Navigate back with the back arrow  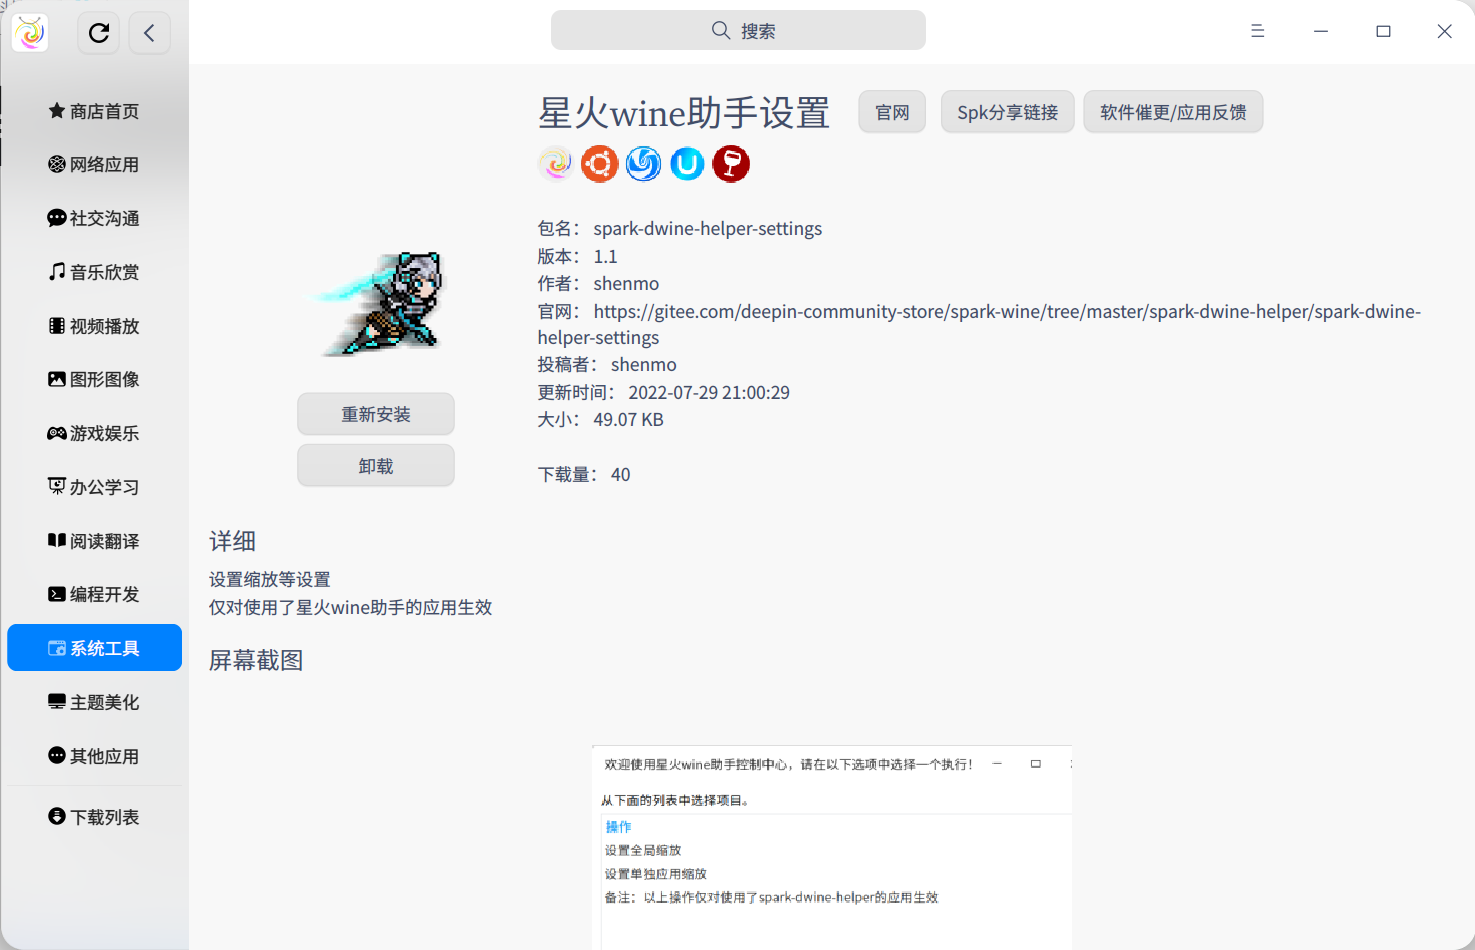click(149, 32)
